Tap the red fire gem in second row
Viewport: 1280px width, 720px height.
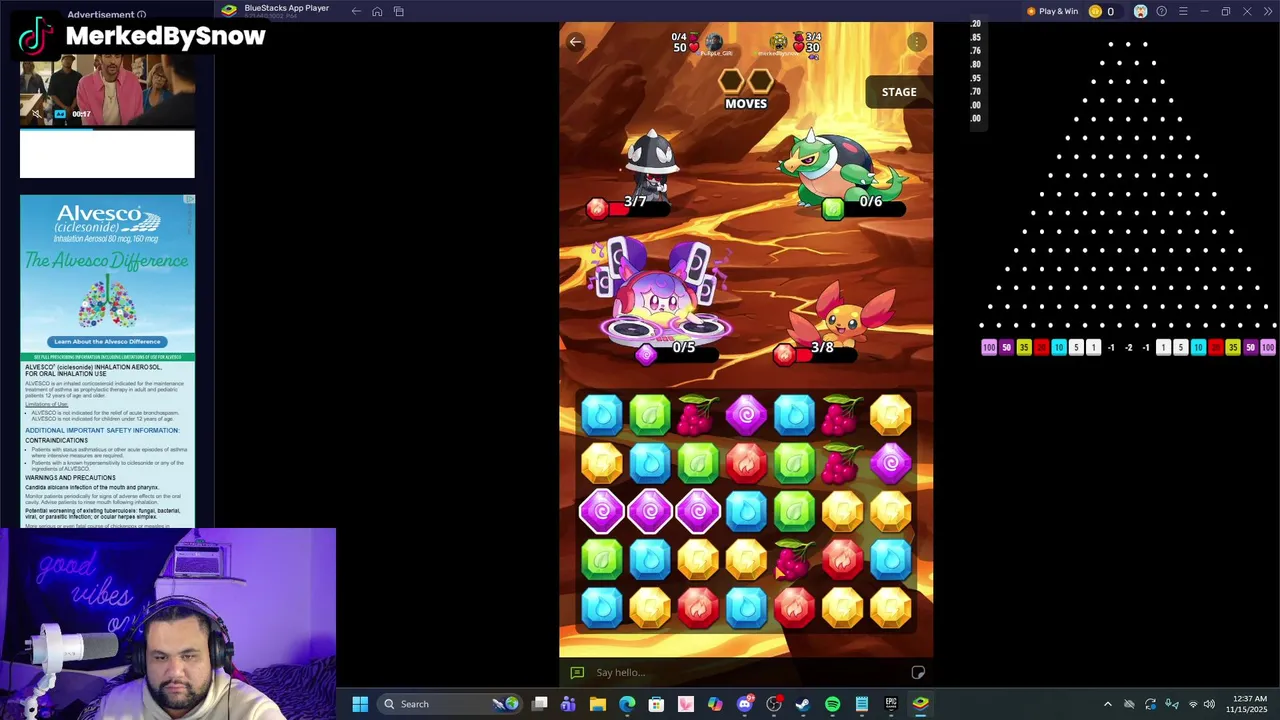click(x=746, y=463)
